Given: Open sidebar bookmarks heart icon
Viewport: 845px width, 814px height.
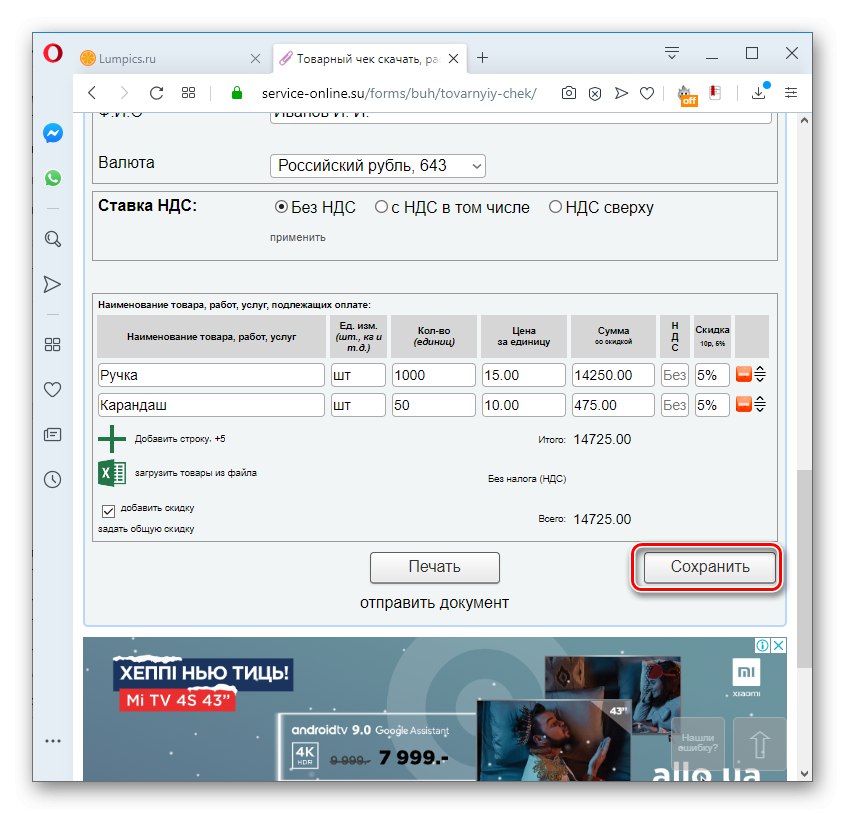Looking at the screenshot, I should (52, 389).
